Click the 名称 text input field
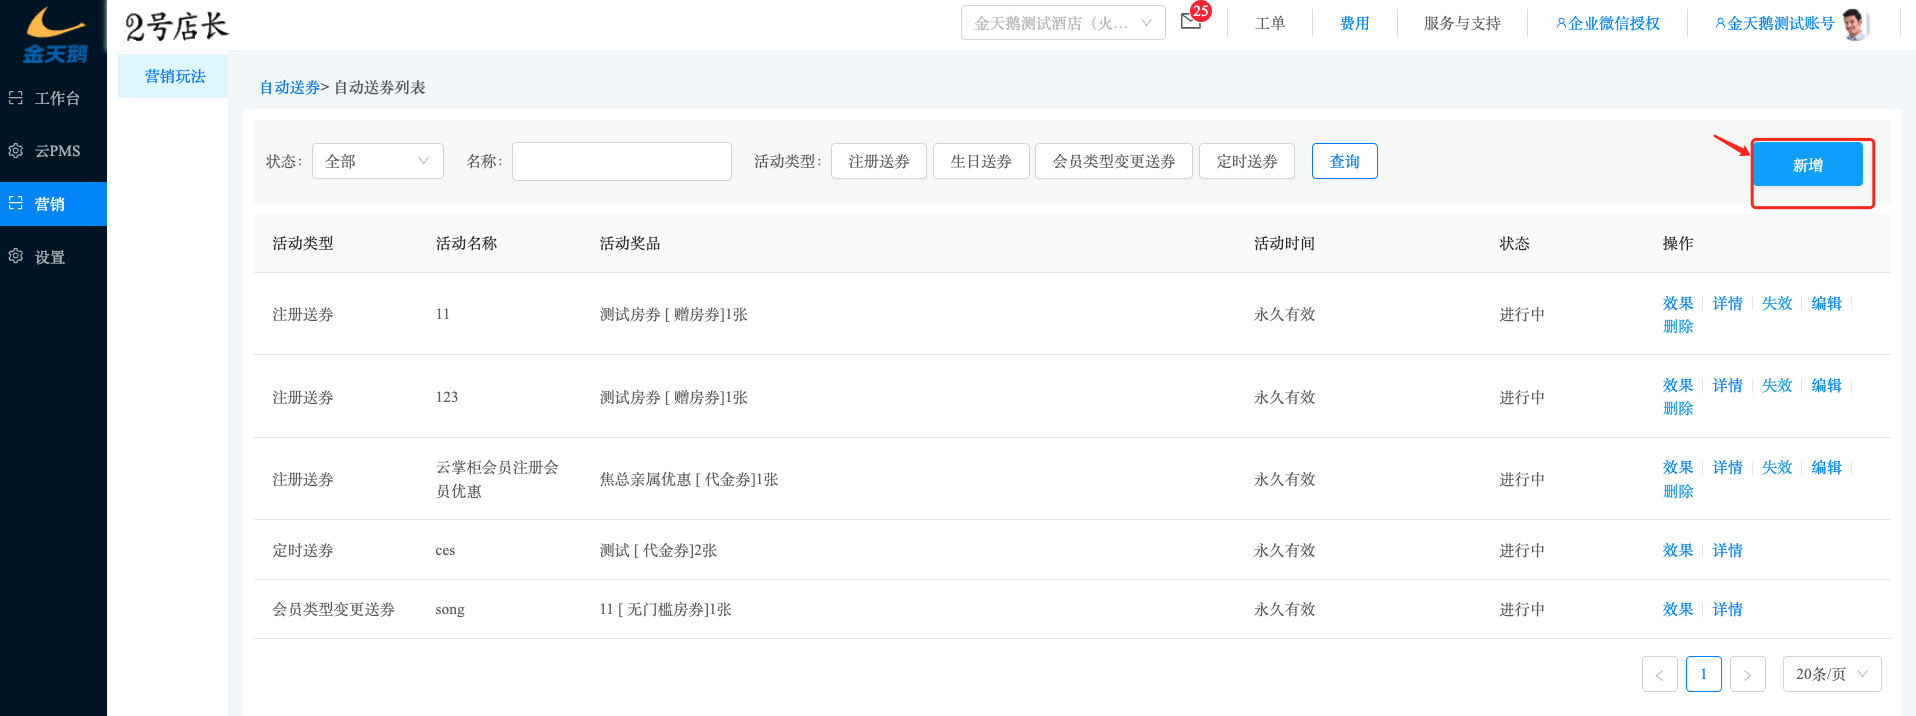 coord(621,161)
